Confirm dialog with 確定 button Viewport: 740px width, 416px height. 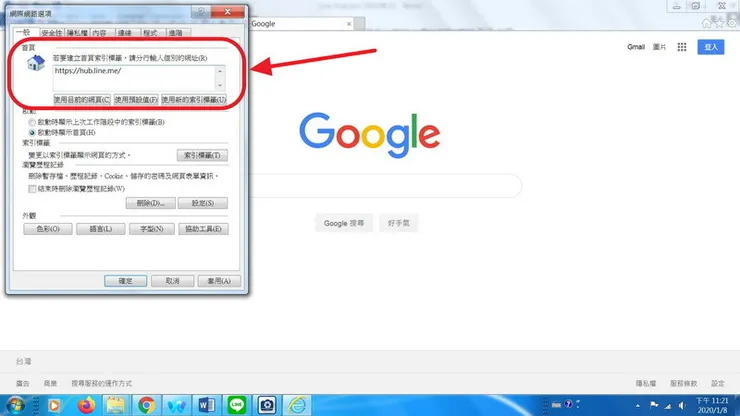[x=126, y=281]
